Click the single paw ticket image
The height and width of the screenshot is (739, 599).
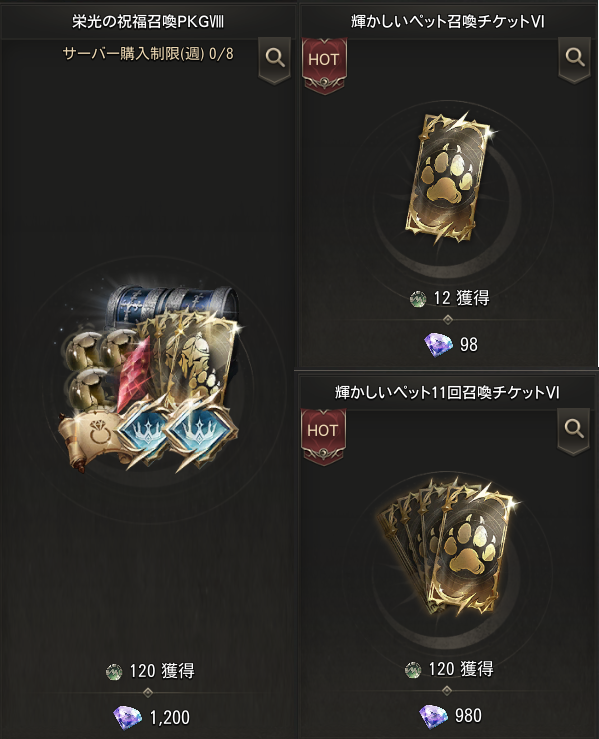coord(449,177)
